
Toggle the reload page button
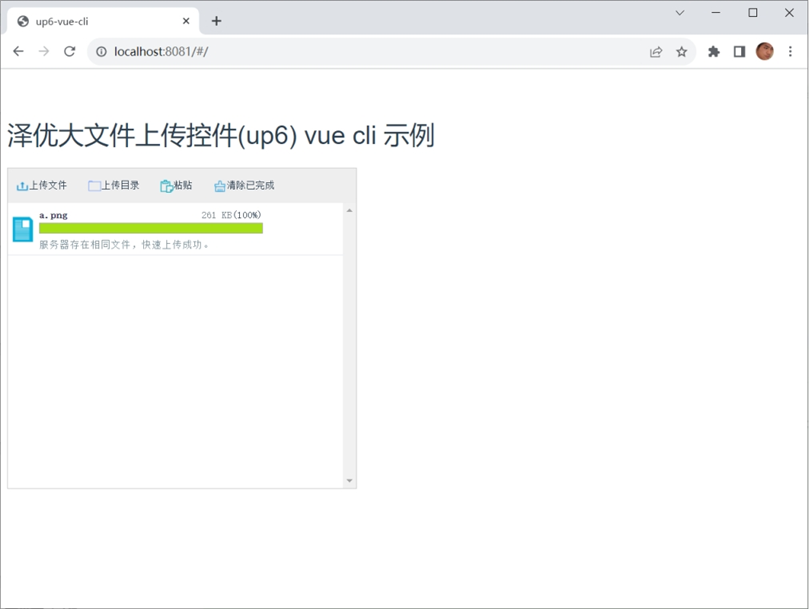point(68,51)
